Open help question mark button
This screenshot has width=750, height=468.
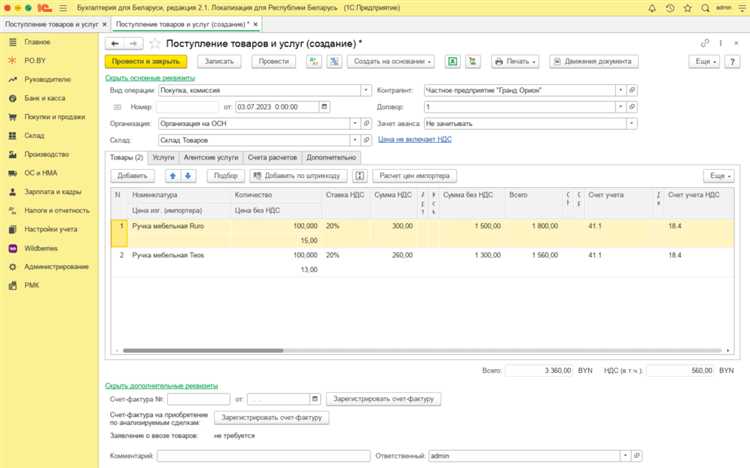pos(732,62)
